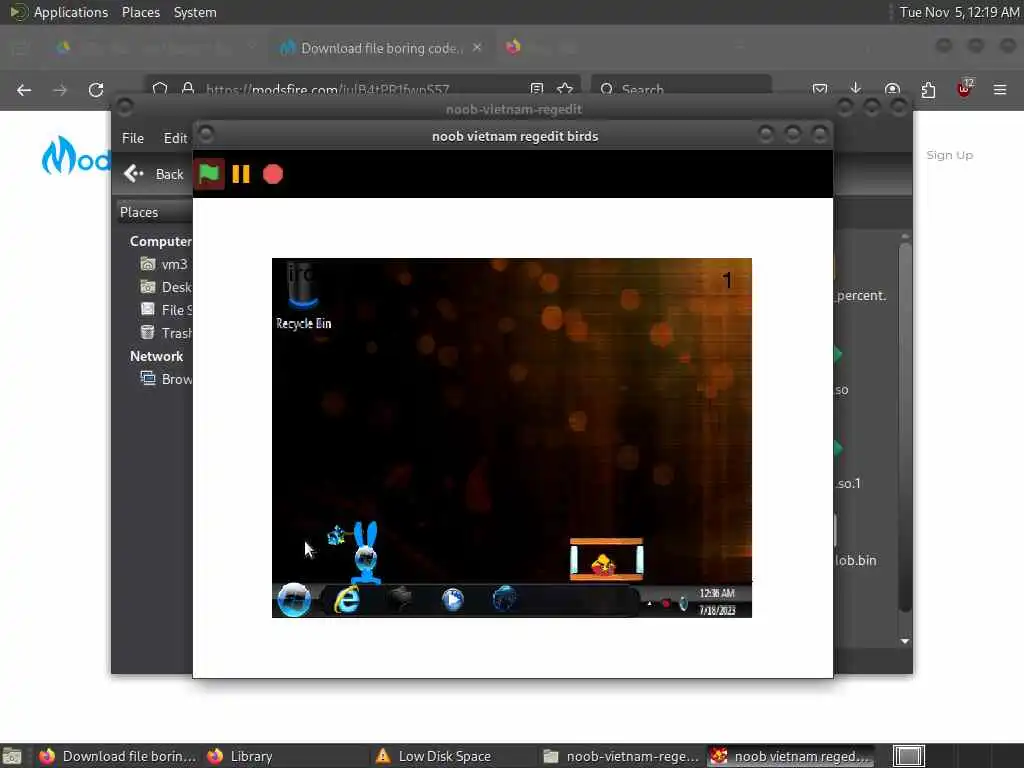Pause the project with yellow pause icon

(241, 174)
